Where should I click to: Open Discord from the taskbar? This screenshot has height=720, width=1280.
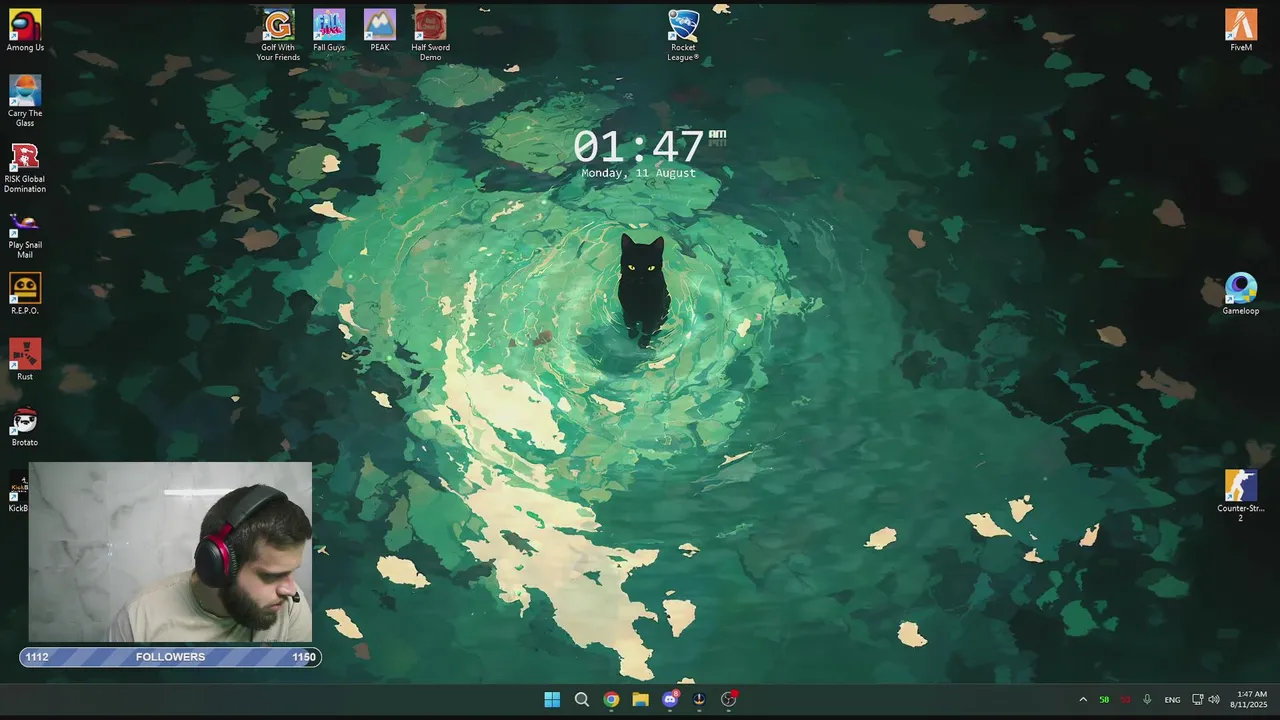pyautogui.click(x=670, y=699)
